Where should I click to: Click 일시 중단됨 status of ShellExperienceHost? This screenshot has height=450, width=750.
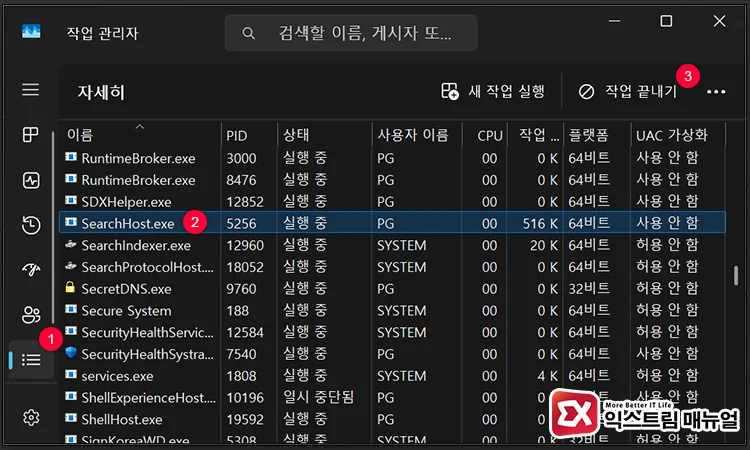(x=318, y=397)
